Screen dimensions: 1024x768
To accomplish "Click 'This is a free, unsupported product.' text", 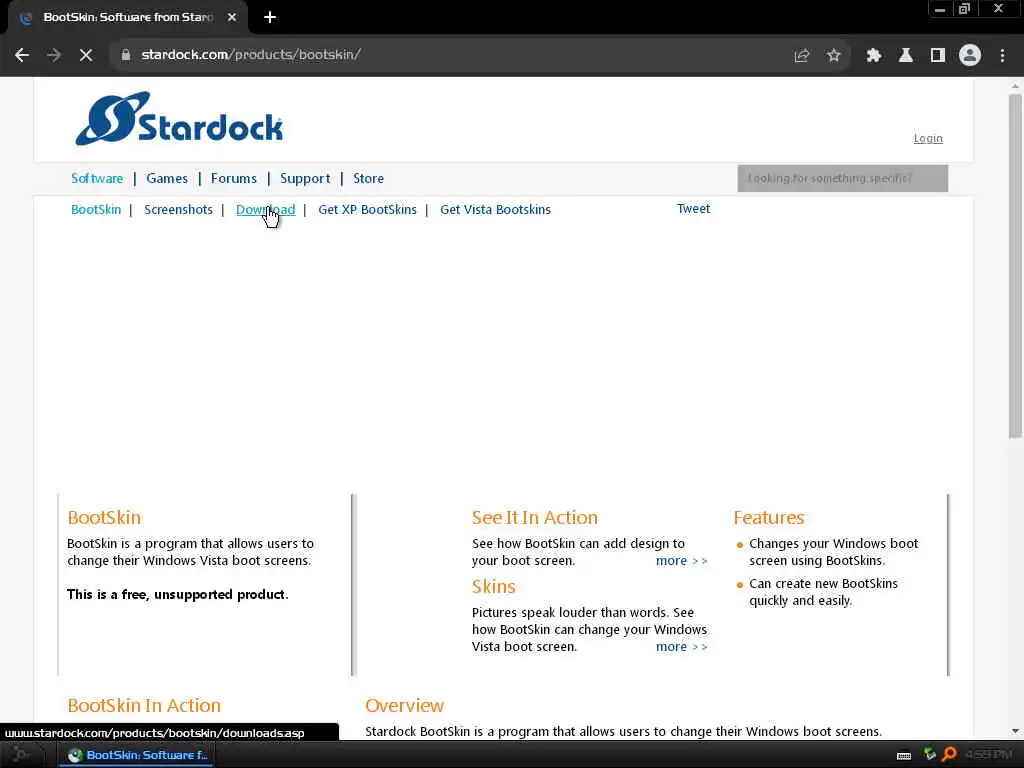I will click(x=178, y=595).
